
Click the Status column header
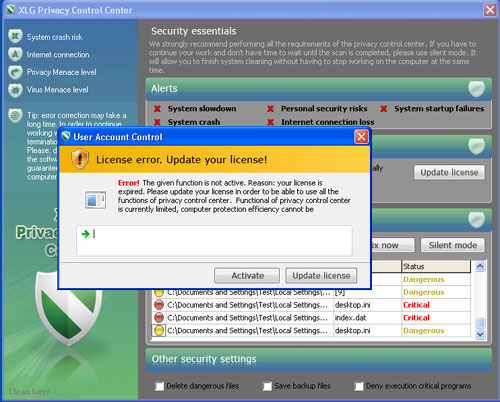point(436,266)
